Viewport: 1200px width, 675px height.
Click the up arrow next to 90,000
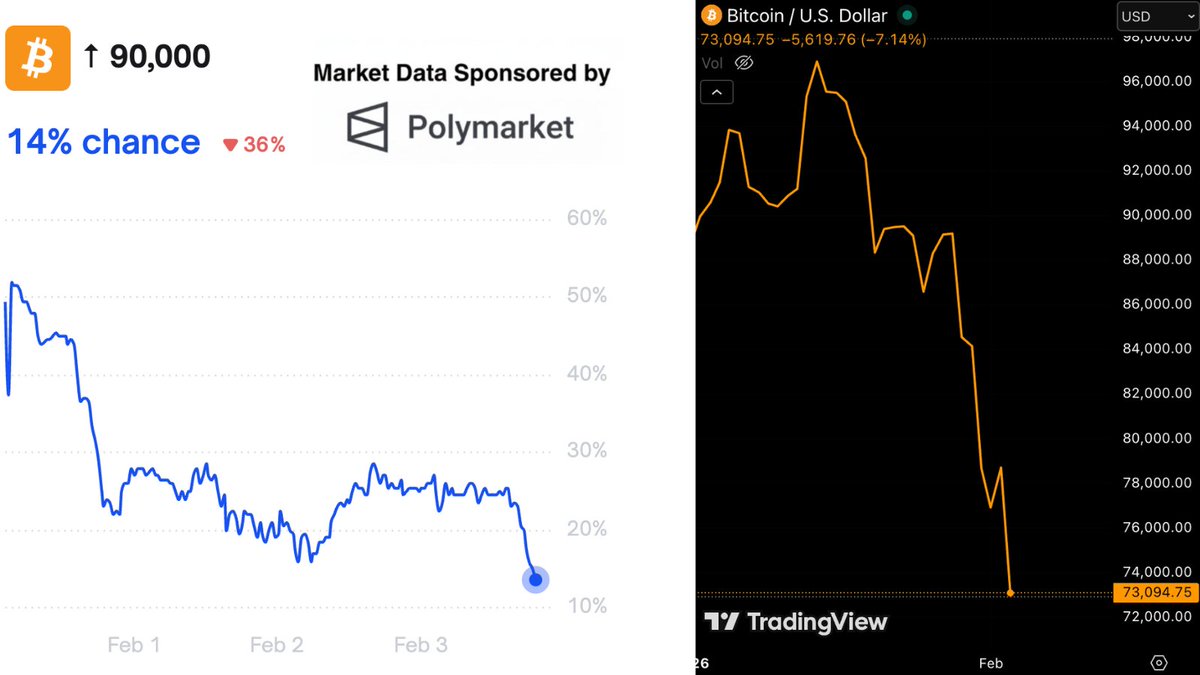click(91, 57)
